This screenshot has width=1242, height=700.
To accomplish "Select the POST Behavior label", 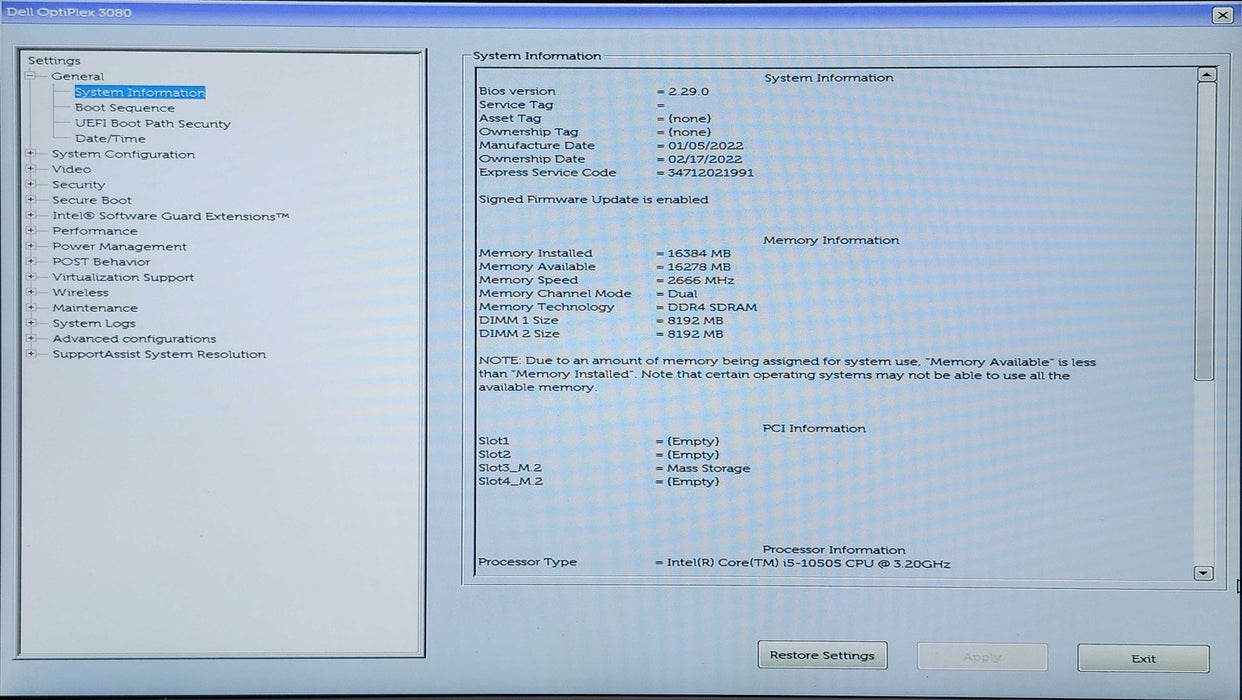I will pyautogui.click(x=101, y=262).
